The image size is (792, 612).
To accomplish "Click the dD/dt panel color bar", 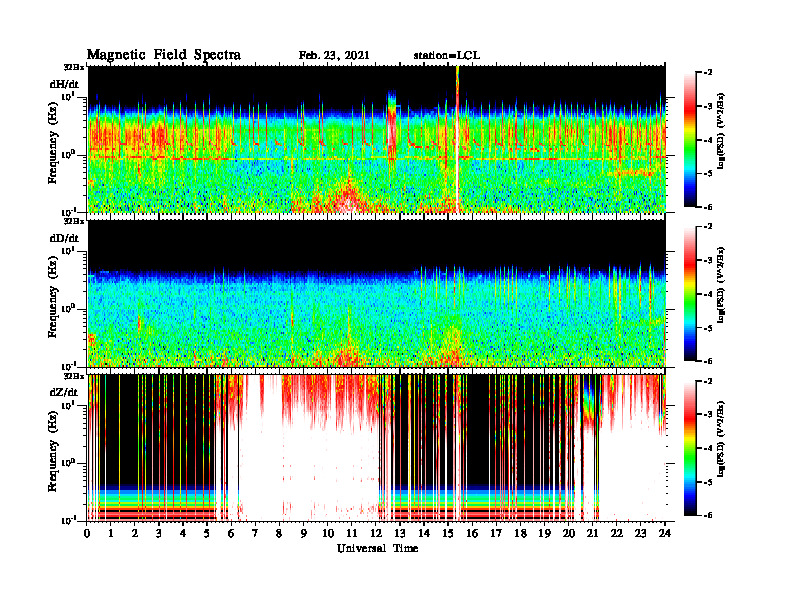I will [690, 294].
